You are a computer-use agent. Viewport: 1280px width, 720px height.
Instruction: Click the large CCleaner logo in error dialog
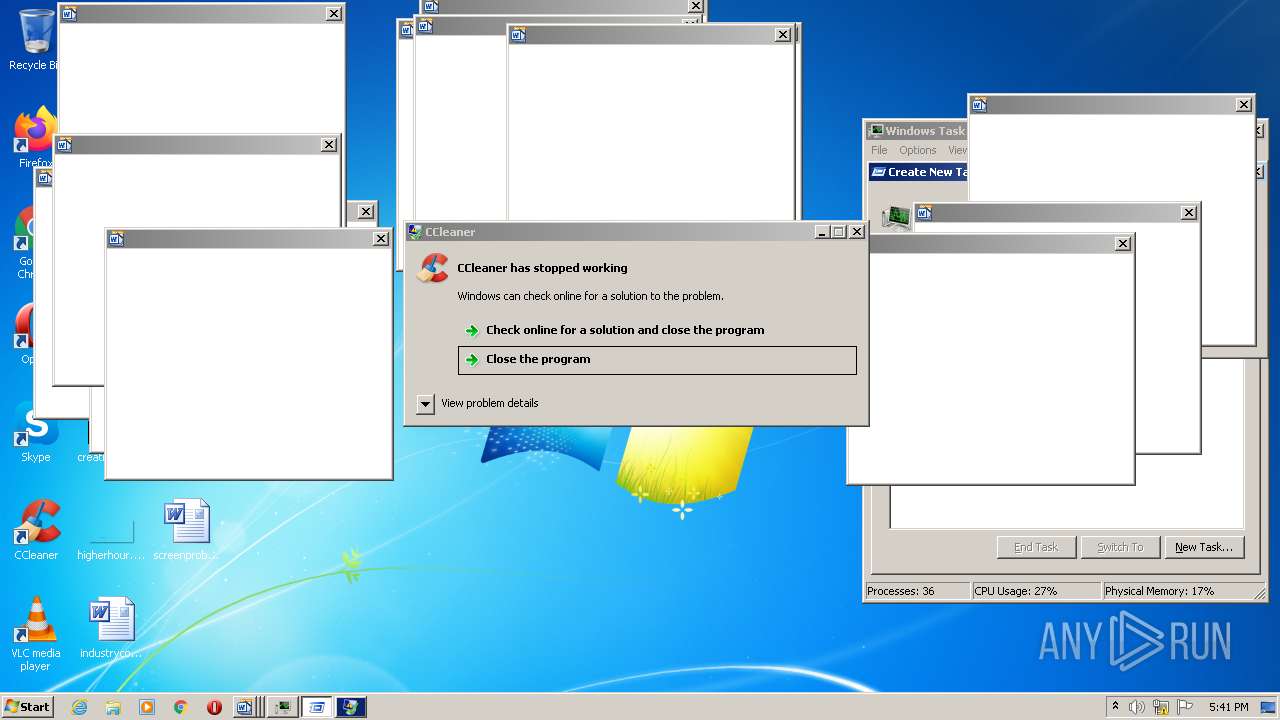pyautogui.click(x=433, y=268)
